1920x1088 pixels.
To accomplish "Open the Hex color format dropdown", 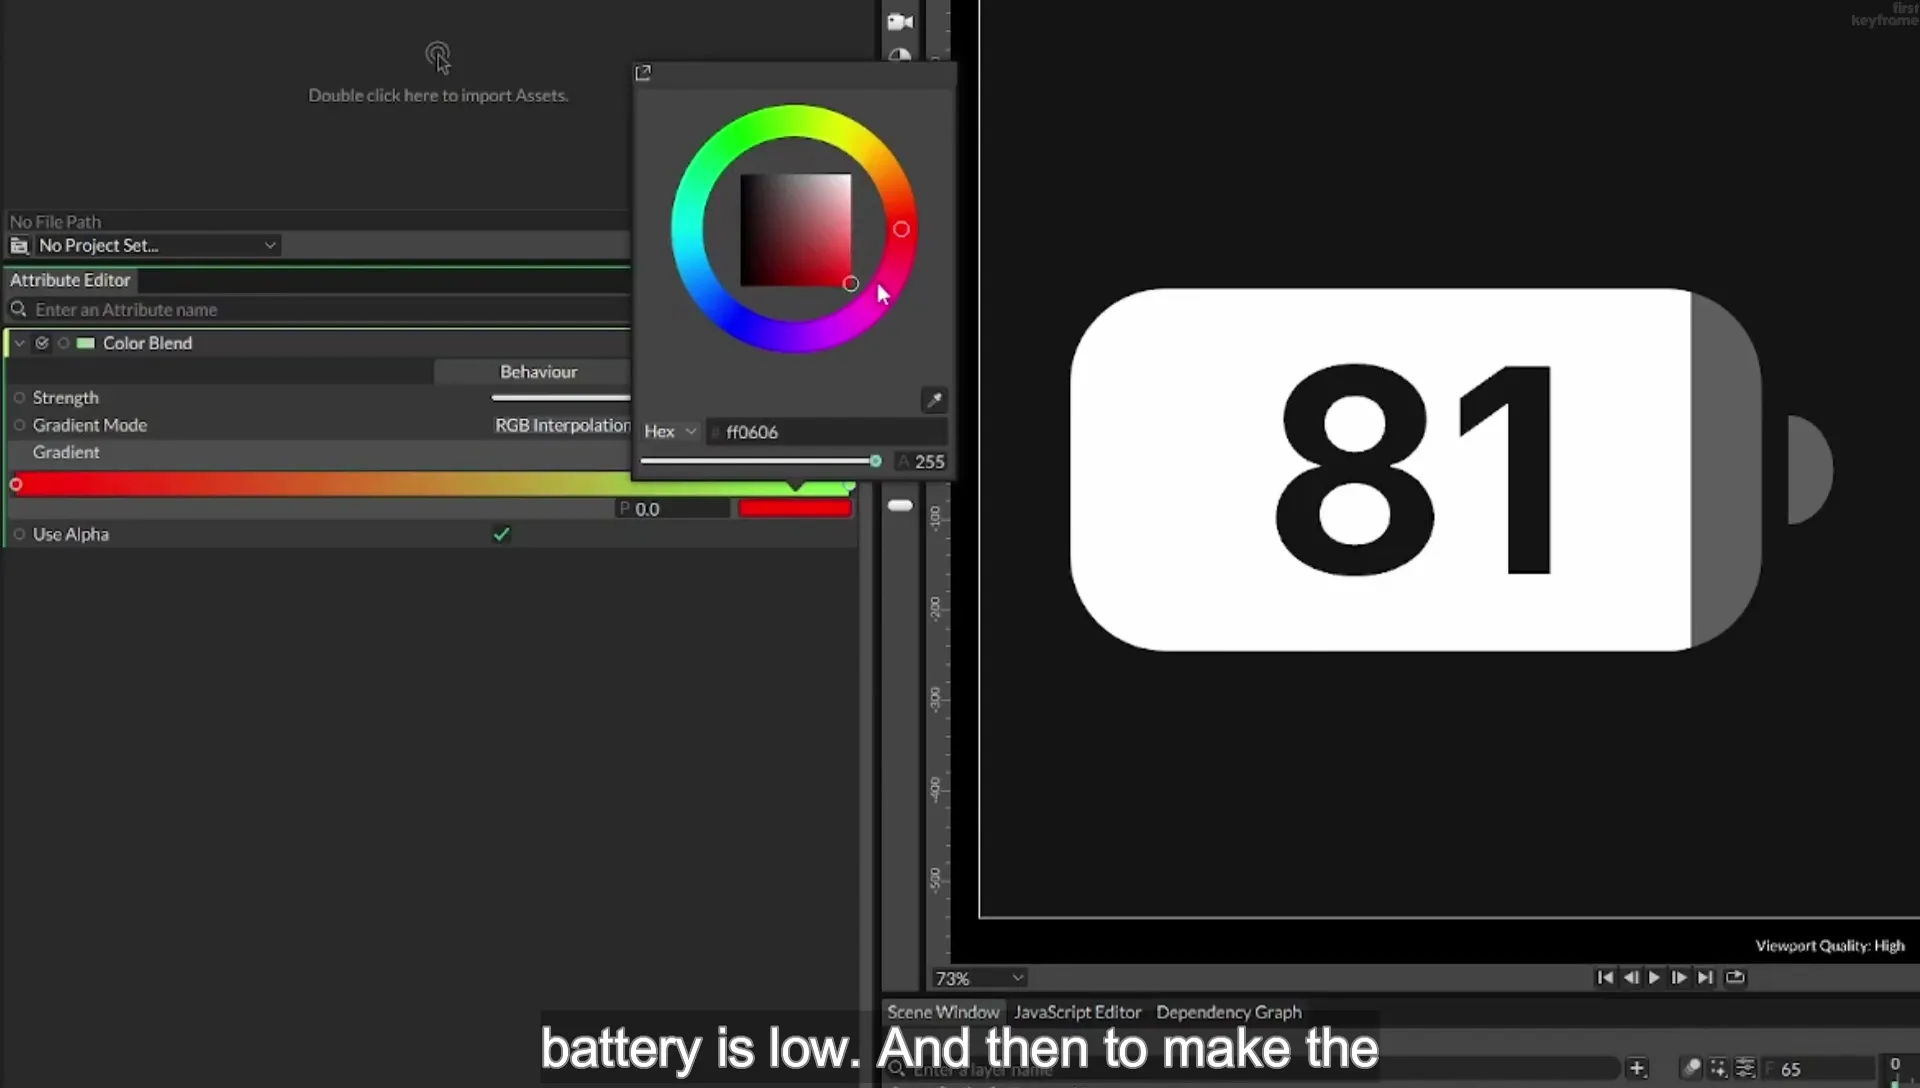I will coord(670,432).
